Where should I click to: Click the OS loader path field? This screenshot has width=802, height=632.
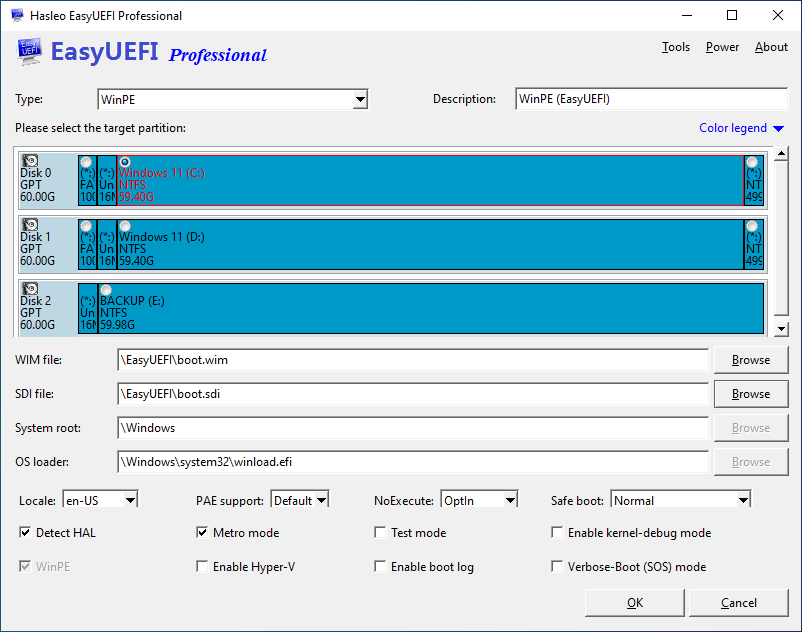(413, 462)
